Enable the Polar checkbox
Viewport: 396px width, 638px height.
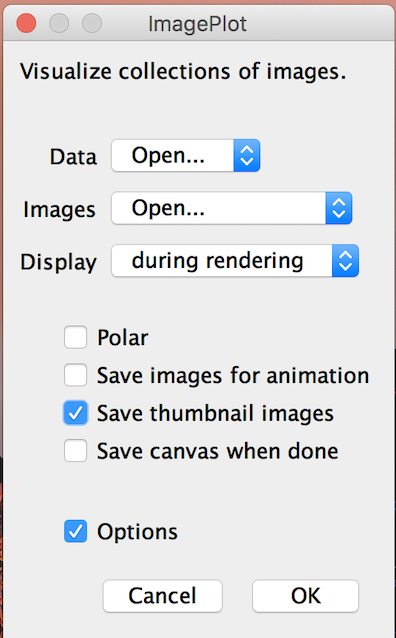point(75,337)
